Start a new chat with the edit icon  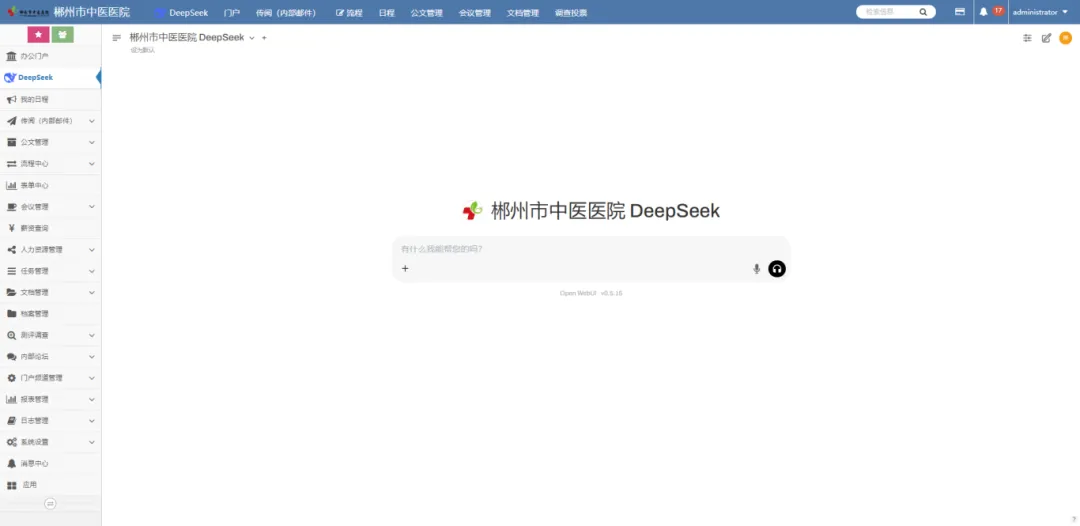(1046, 38)
